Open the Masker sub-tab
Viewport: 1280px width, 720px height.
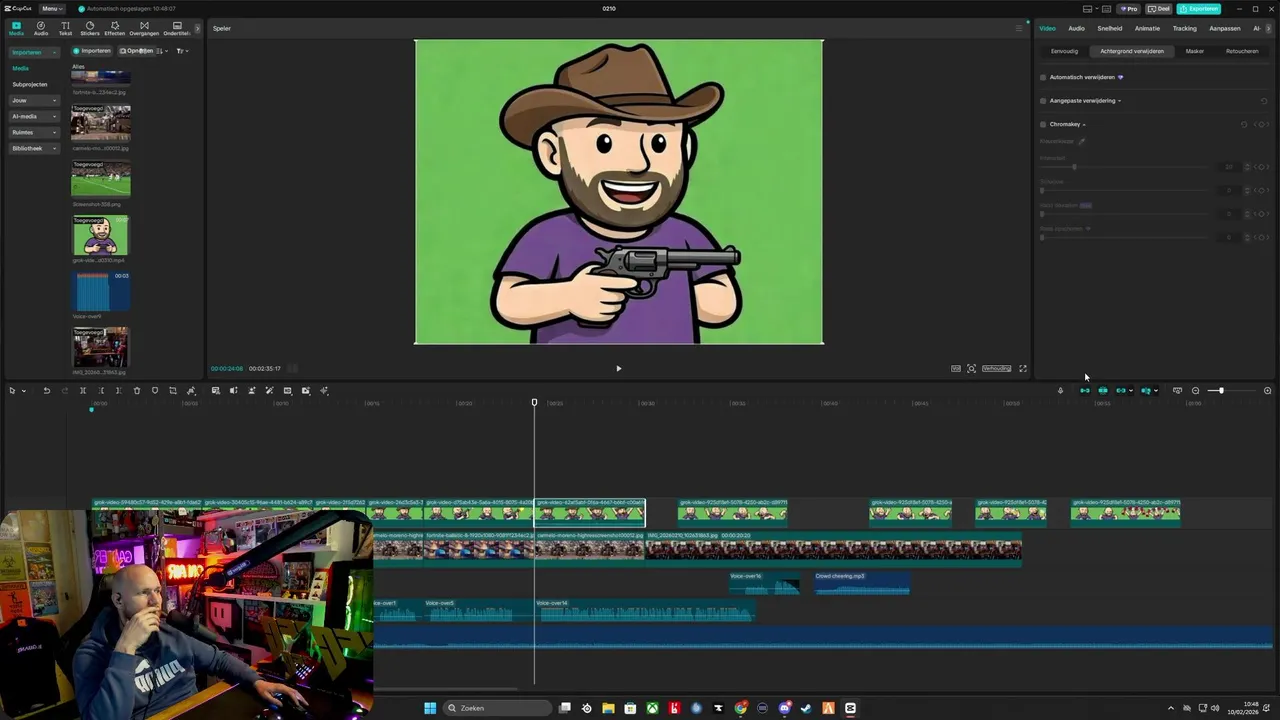point(1195,51)
